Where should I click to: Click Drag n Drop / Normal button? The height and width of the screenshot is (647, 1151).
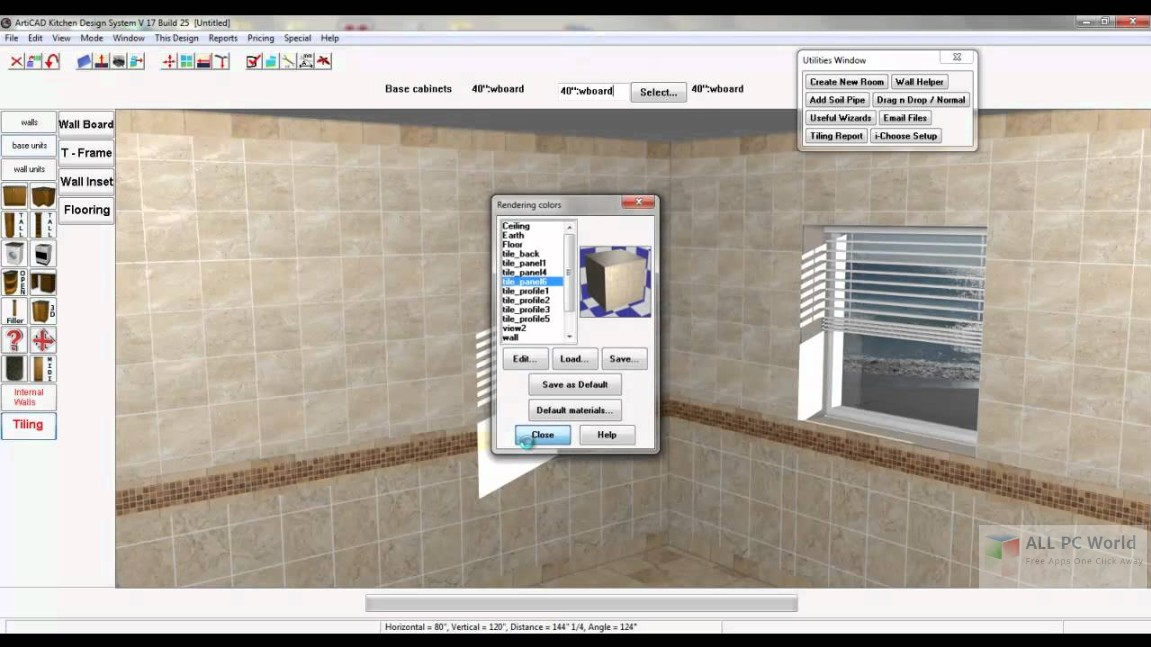(x=921, y=100)
